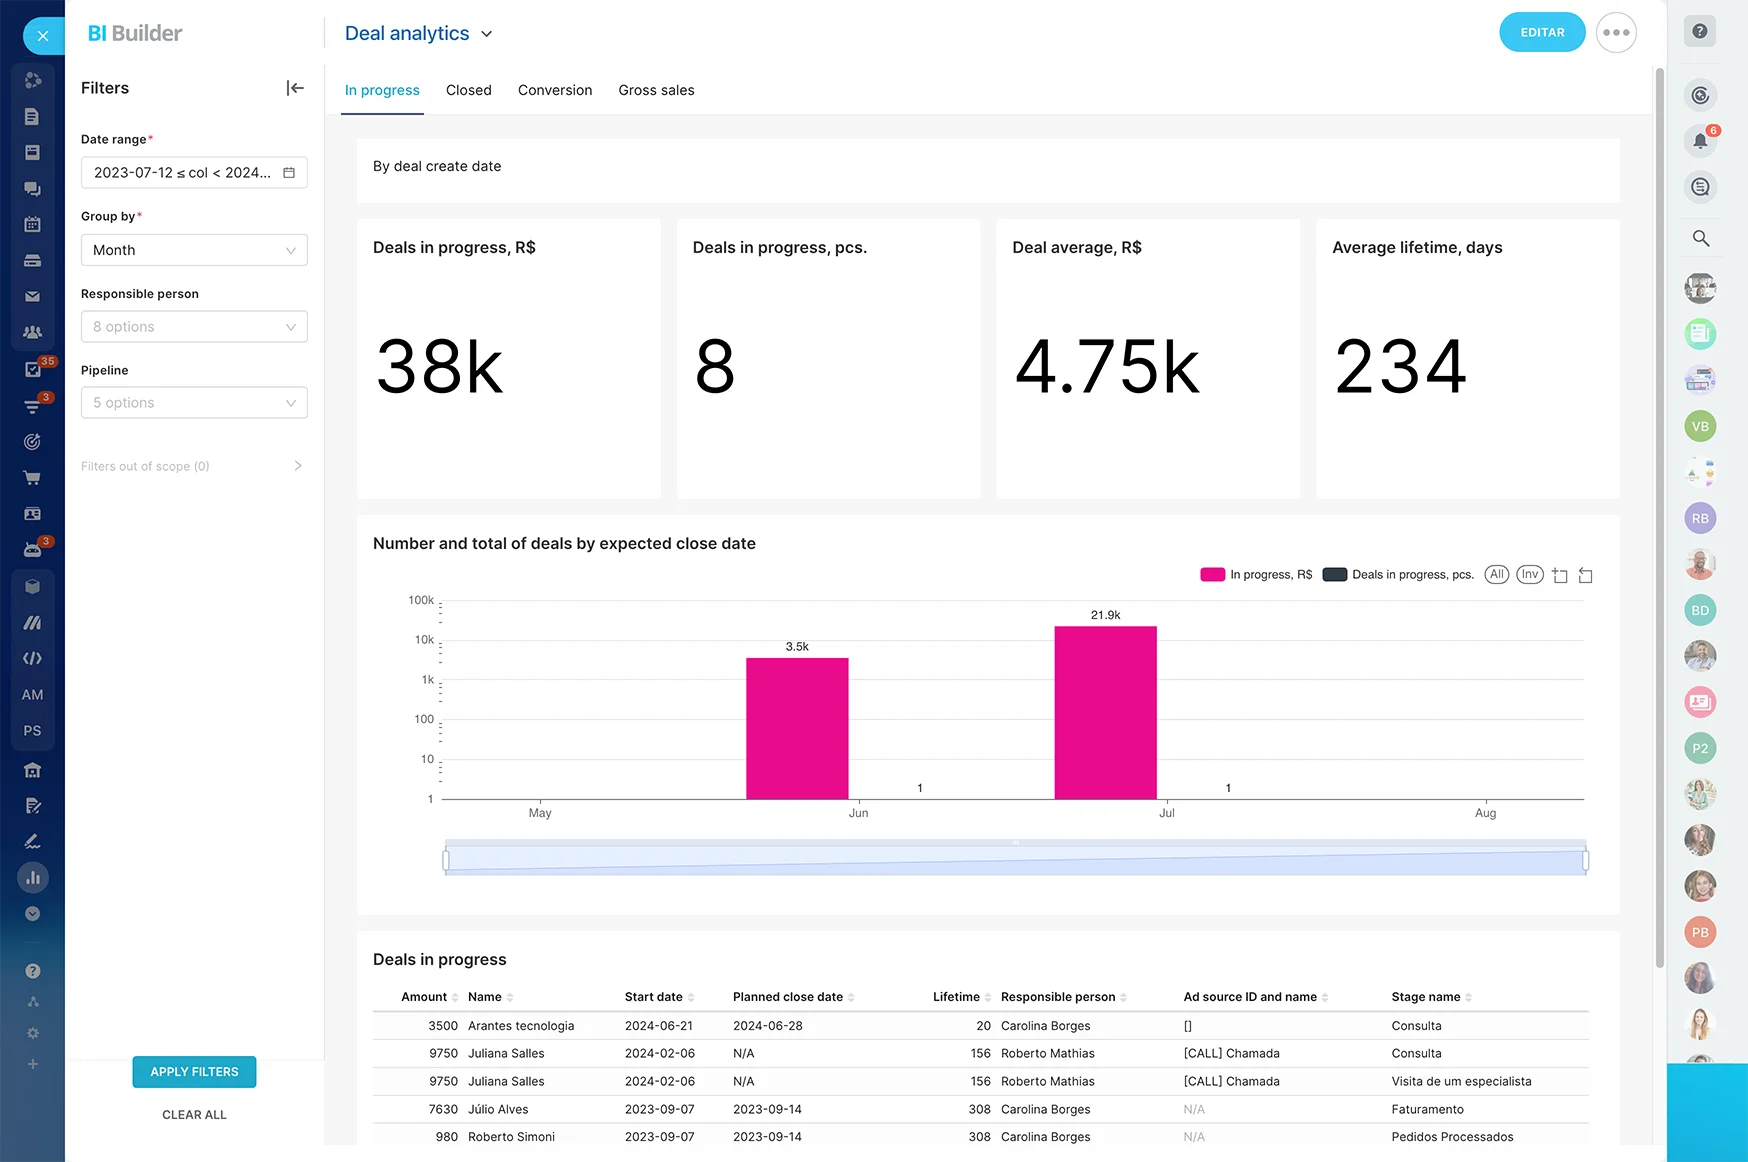Toggle 'In progress, R$' legend series
This screenshot has height=1162, width=1748.
[1256, 575]
